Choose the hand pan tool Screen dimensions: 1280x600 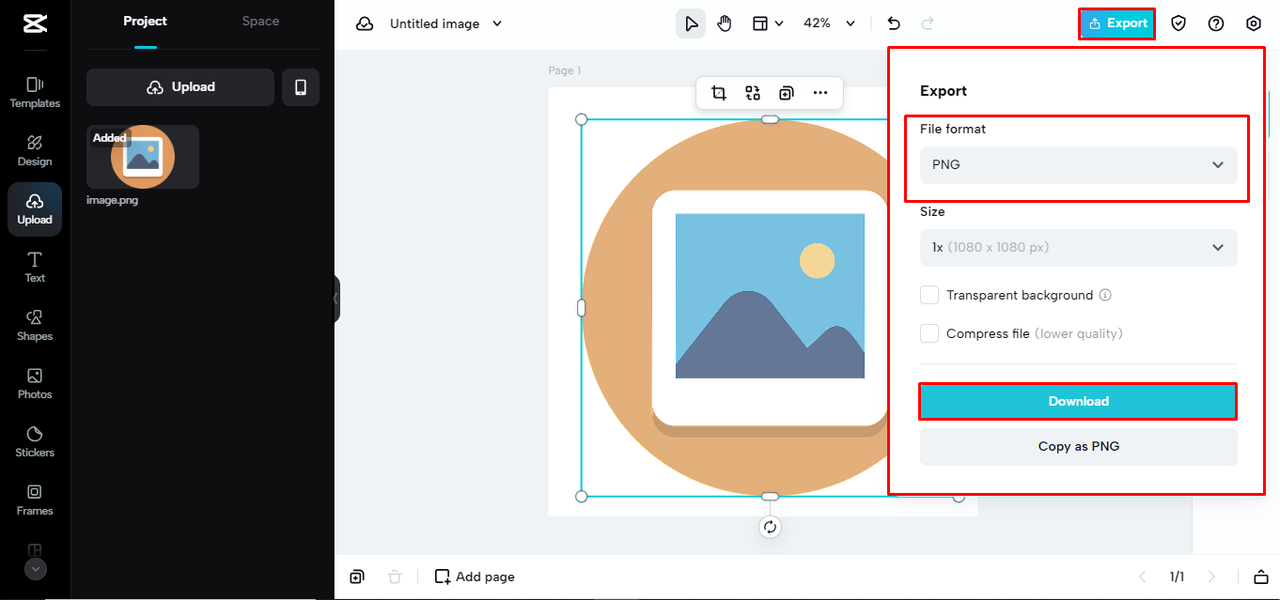tap(724, 23)
